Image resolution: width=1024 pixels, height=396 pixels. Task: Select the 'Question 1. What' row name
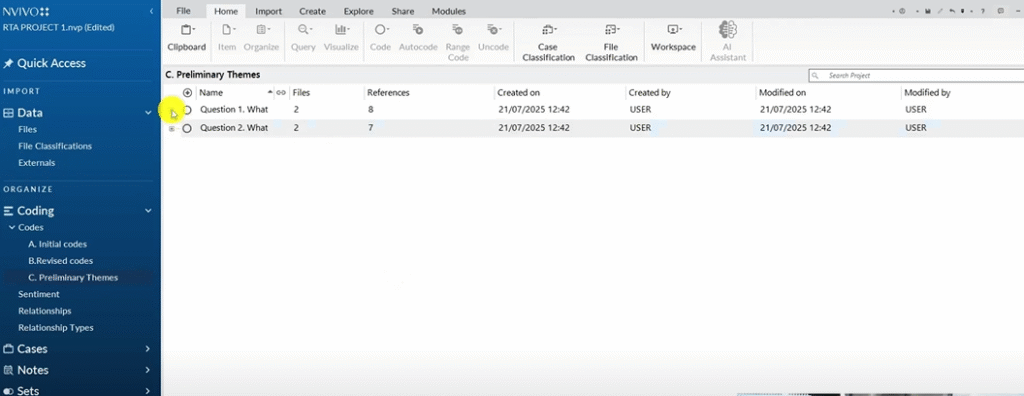click(234, 110)
